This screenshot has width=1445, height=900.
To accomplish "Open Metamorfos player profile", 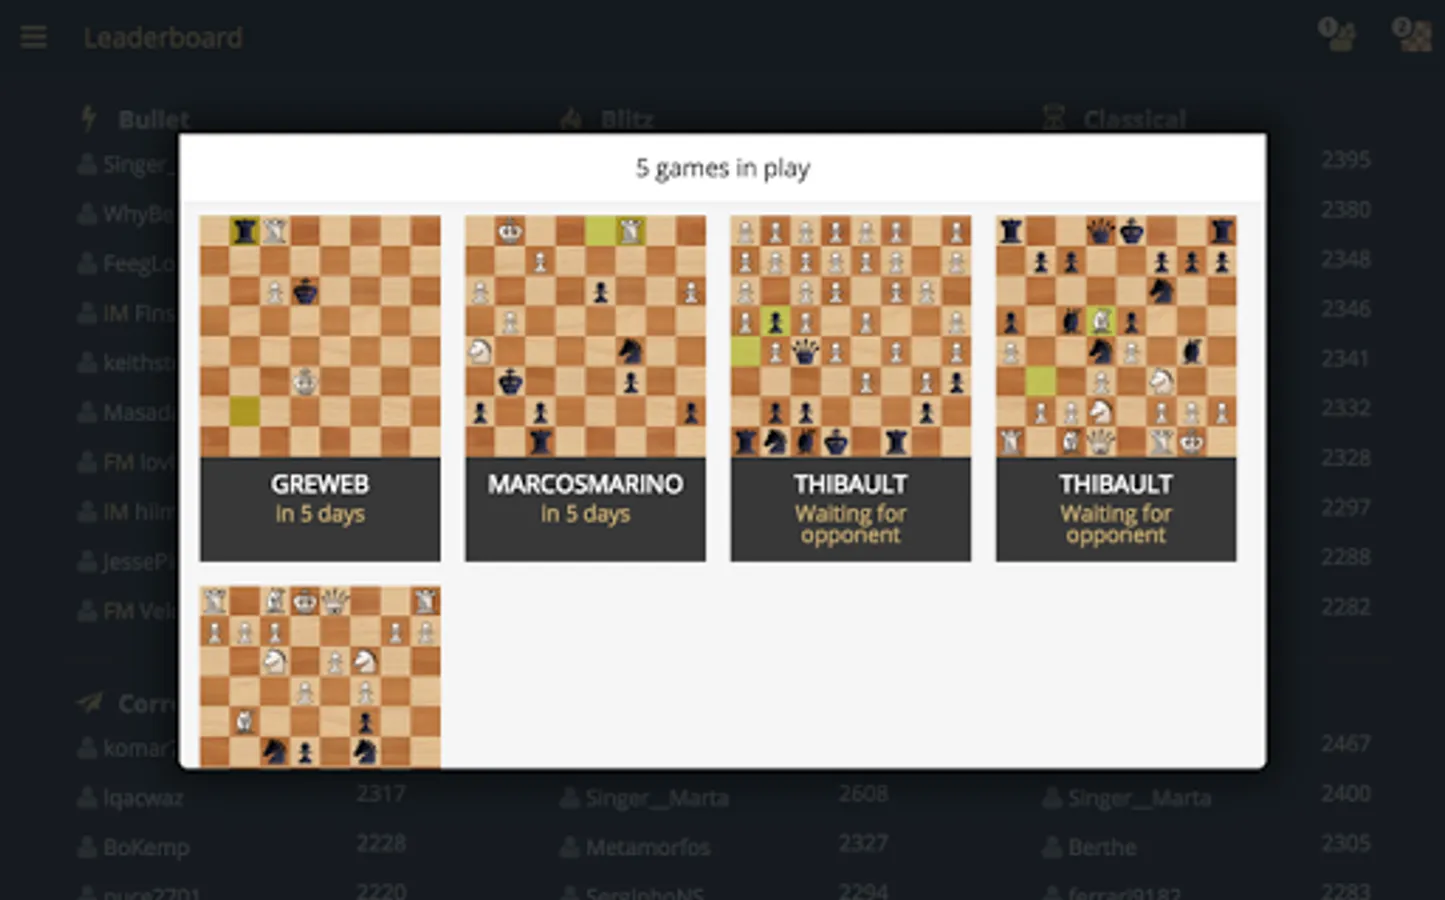I will (x=648, y=847).
